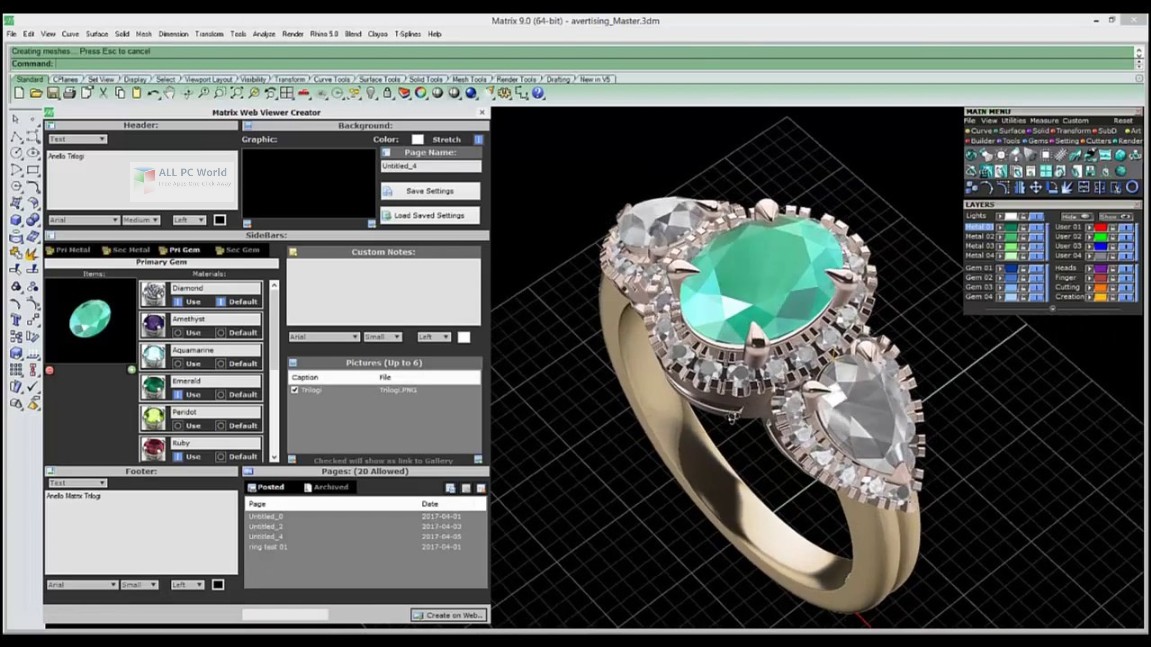Click the round gem icon in Main Menu second row
Viewport: 1151px width, 647px height.
point(1120,171)
